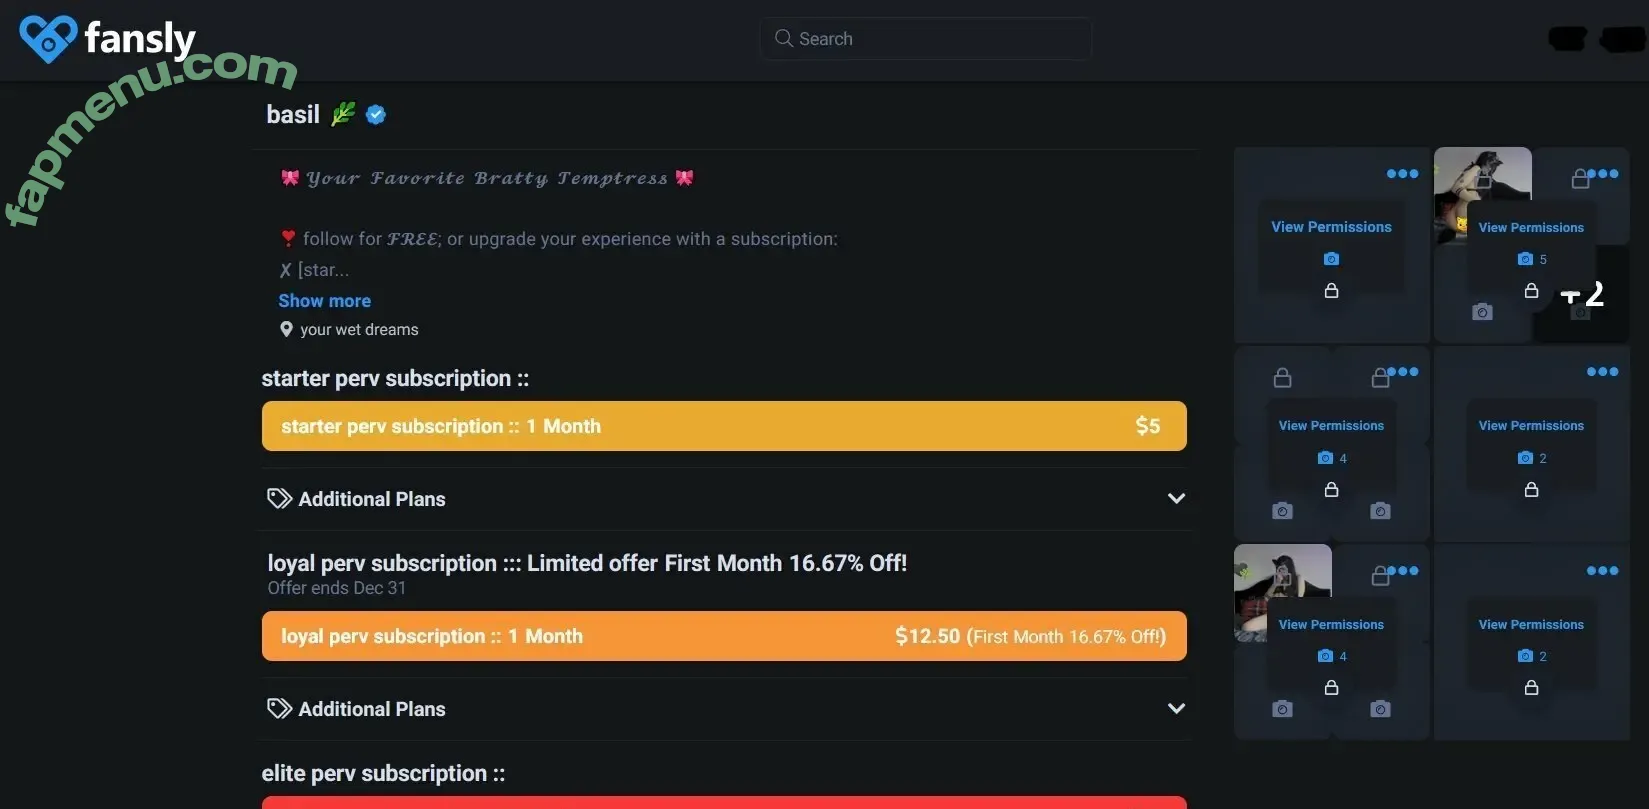Click View Permissions on the first tile
The height and width of the screenshot is (809, 1649).
(x=1331, y=227)
